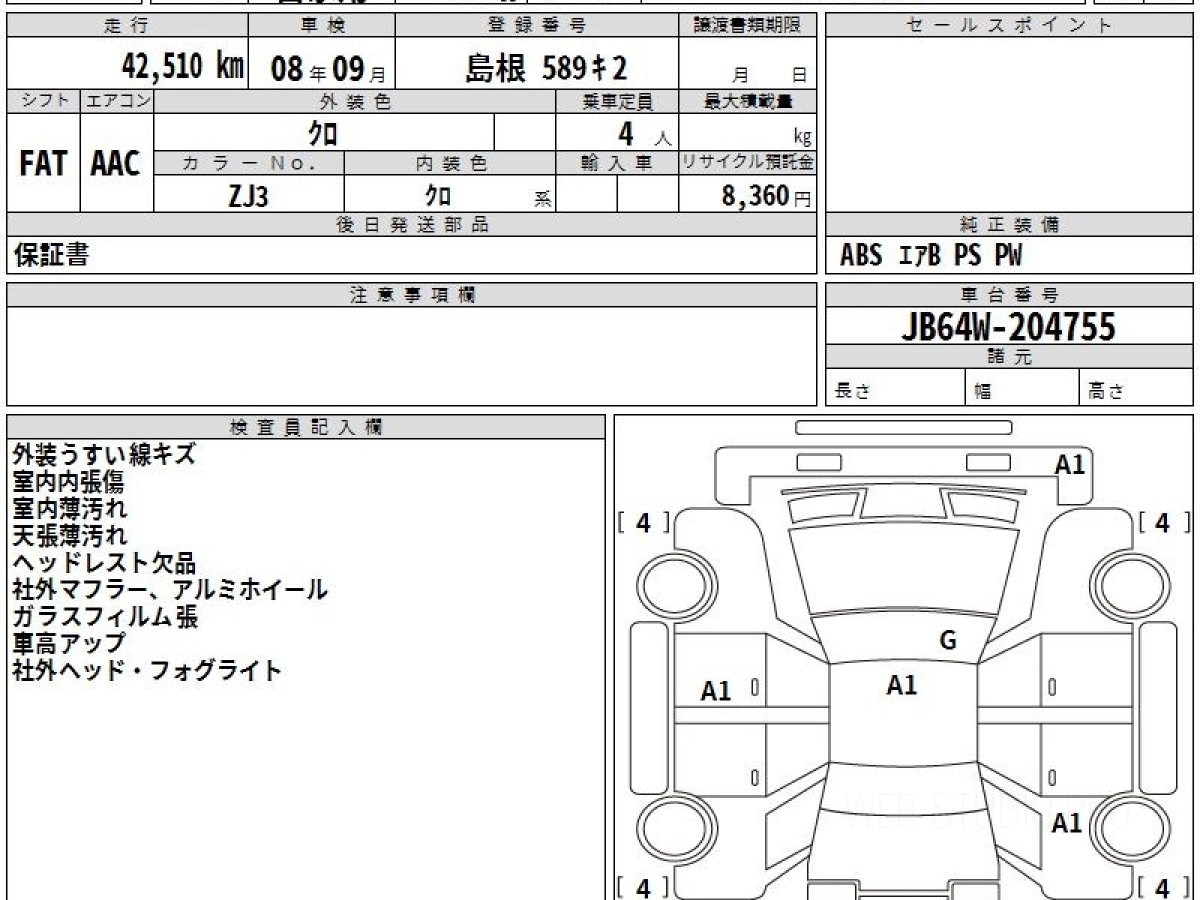Click the 検査員記入欄 header
The height and width of the screenshot is (900, 1200).
[x=306, y=427]
